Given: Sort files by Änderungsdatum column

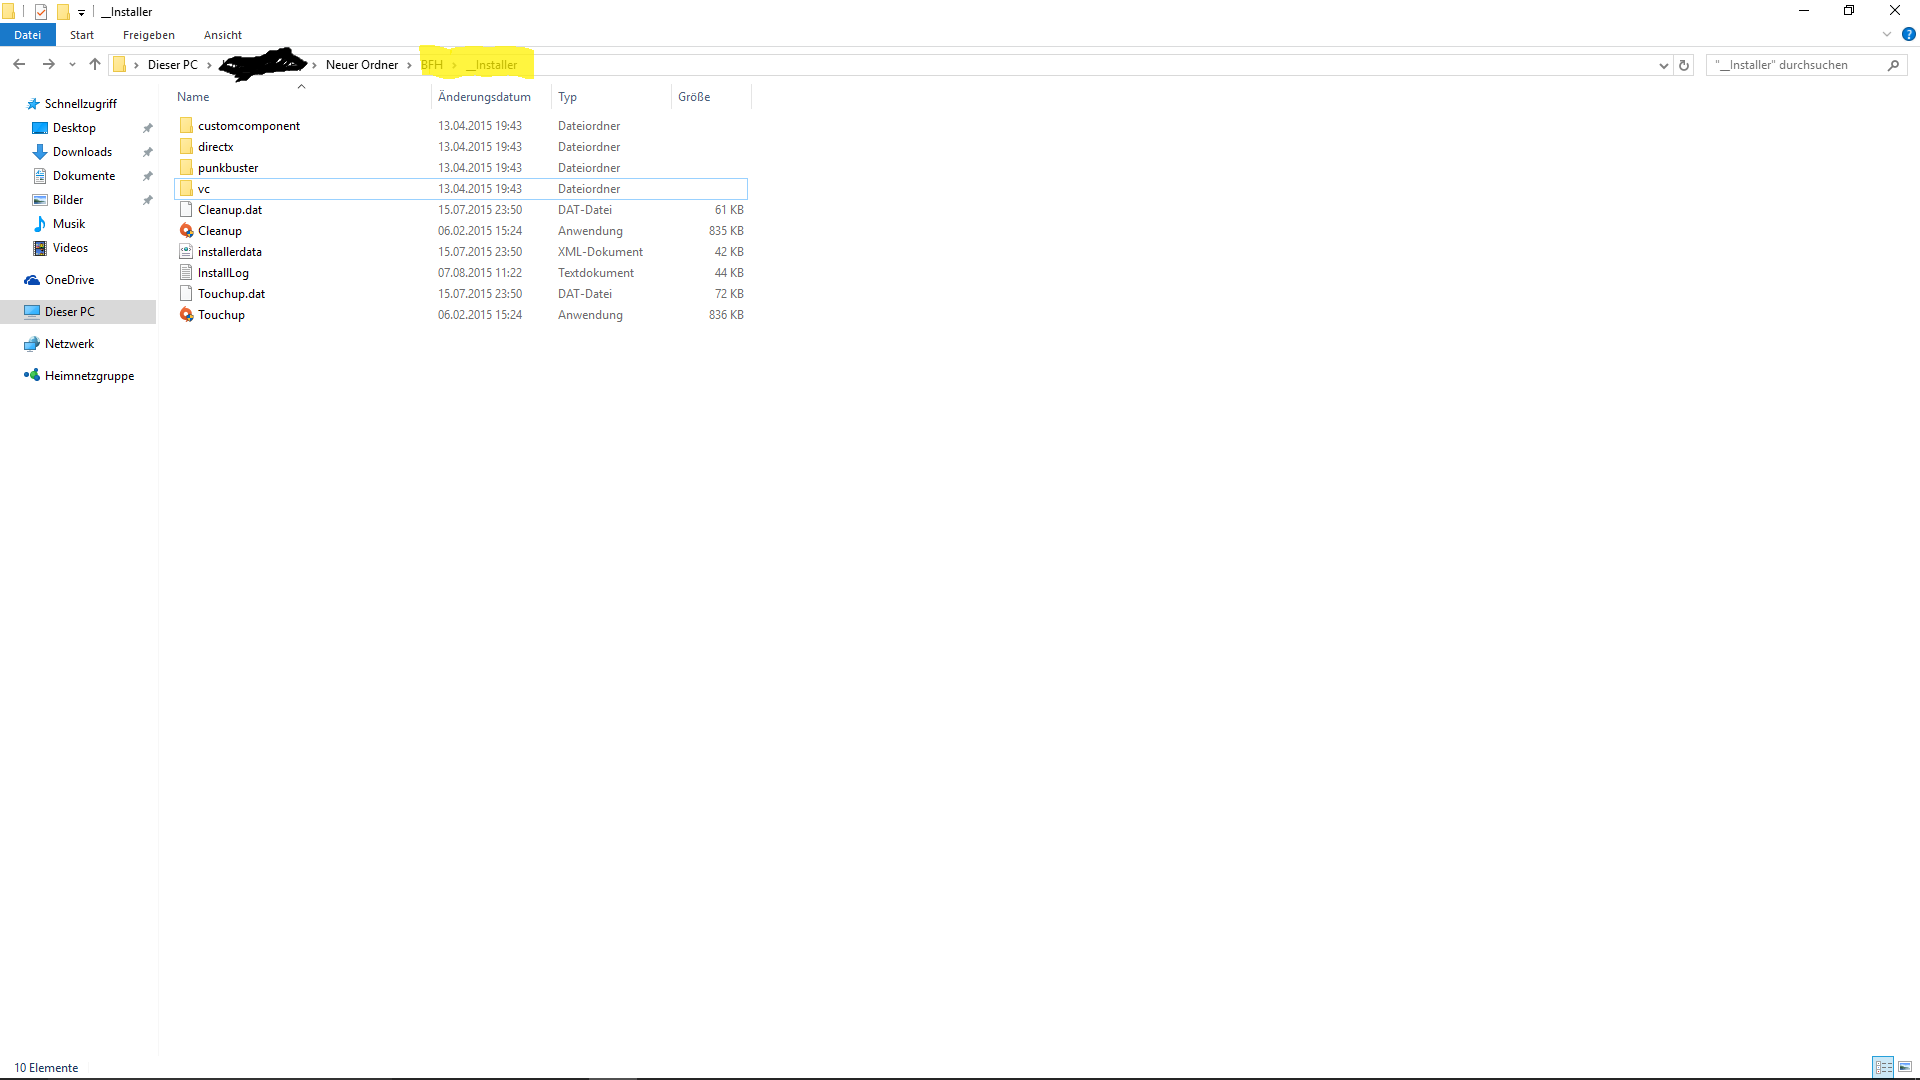Looking at the screenshot, I should coord(484,97).
